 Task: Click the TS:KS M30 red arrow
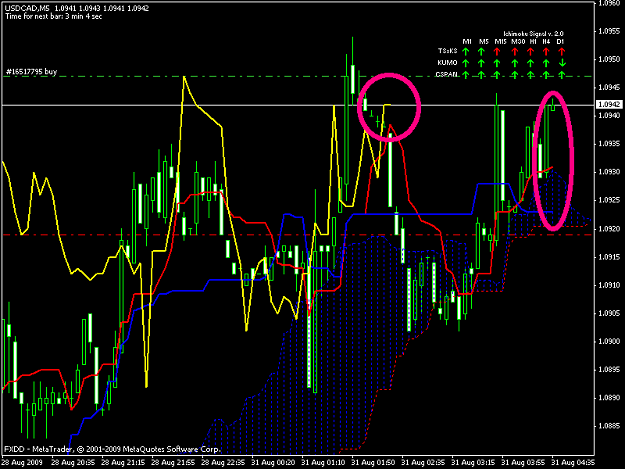515,51
